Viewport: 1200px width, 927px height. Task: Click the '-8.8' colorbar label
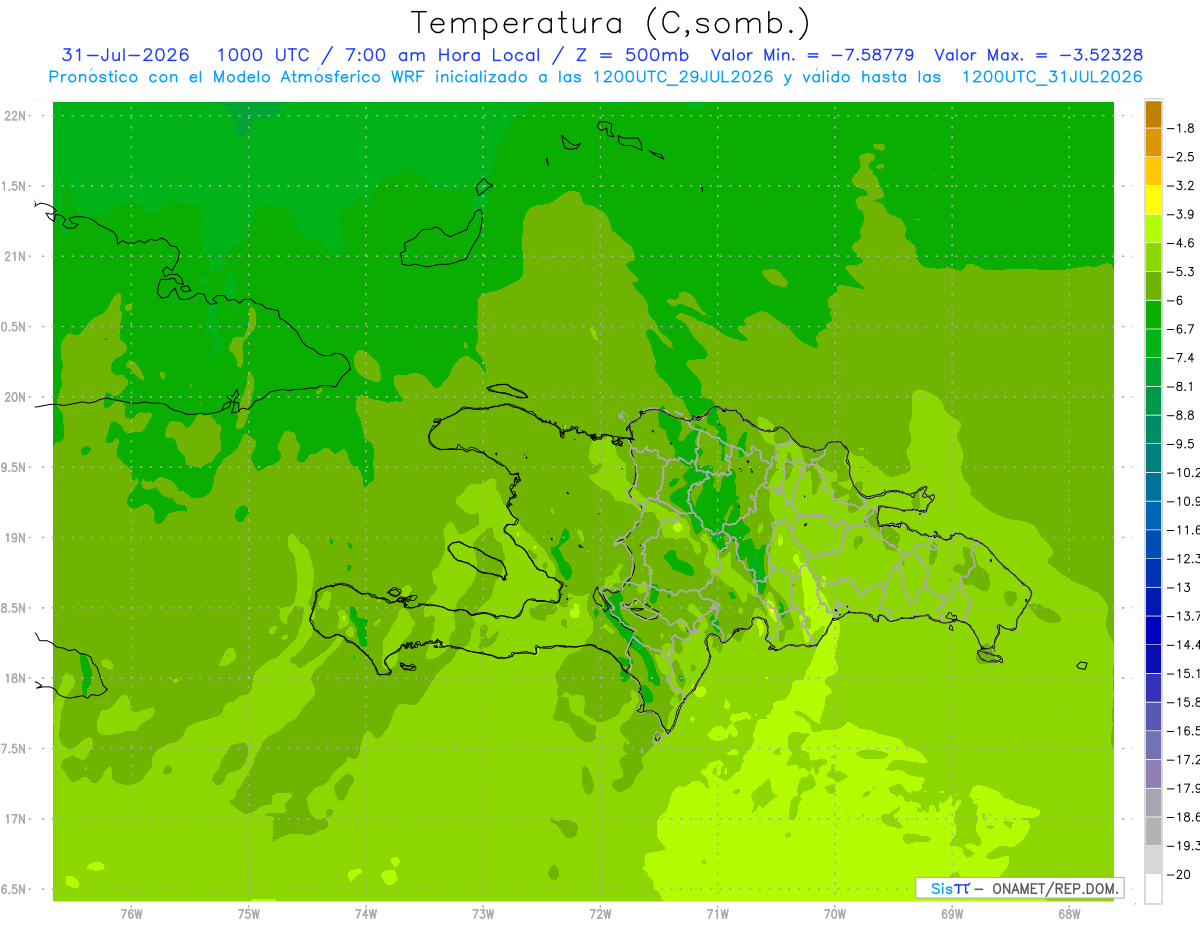click(1183, 415)
